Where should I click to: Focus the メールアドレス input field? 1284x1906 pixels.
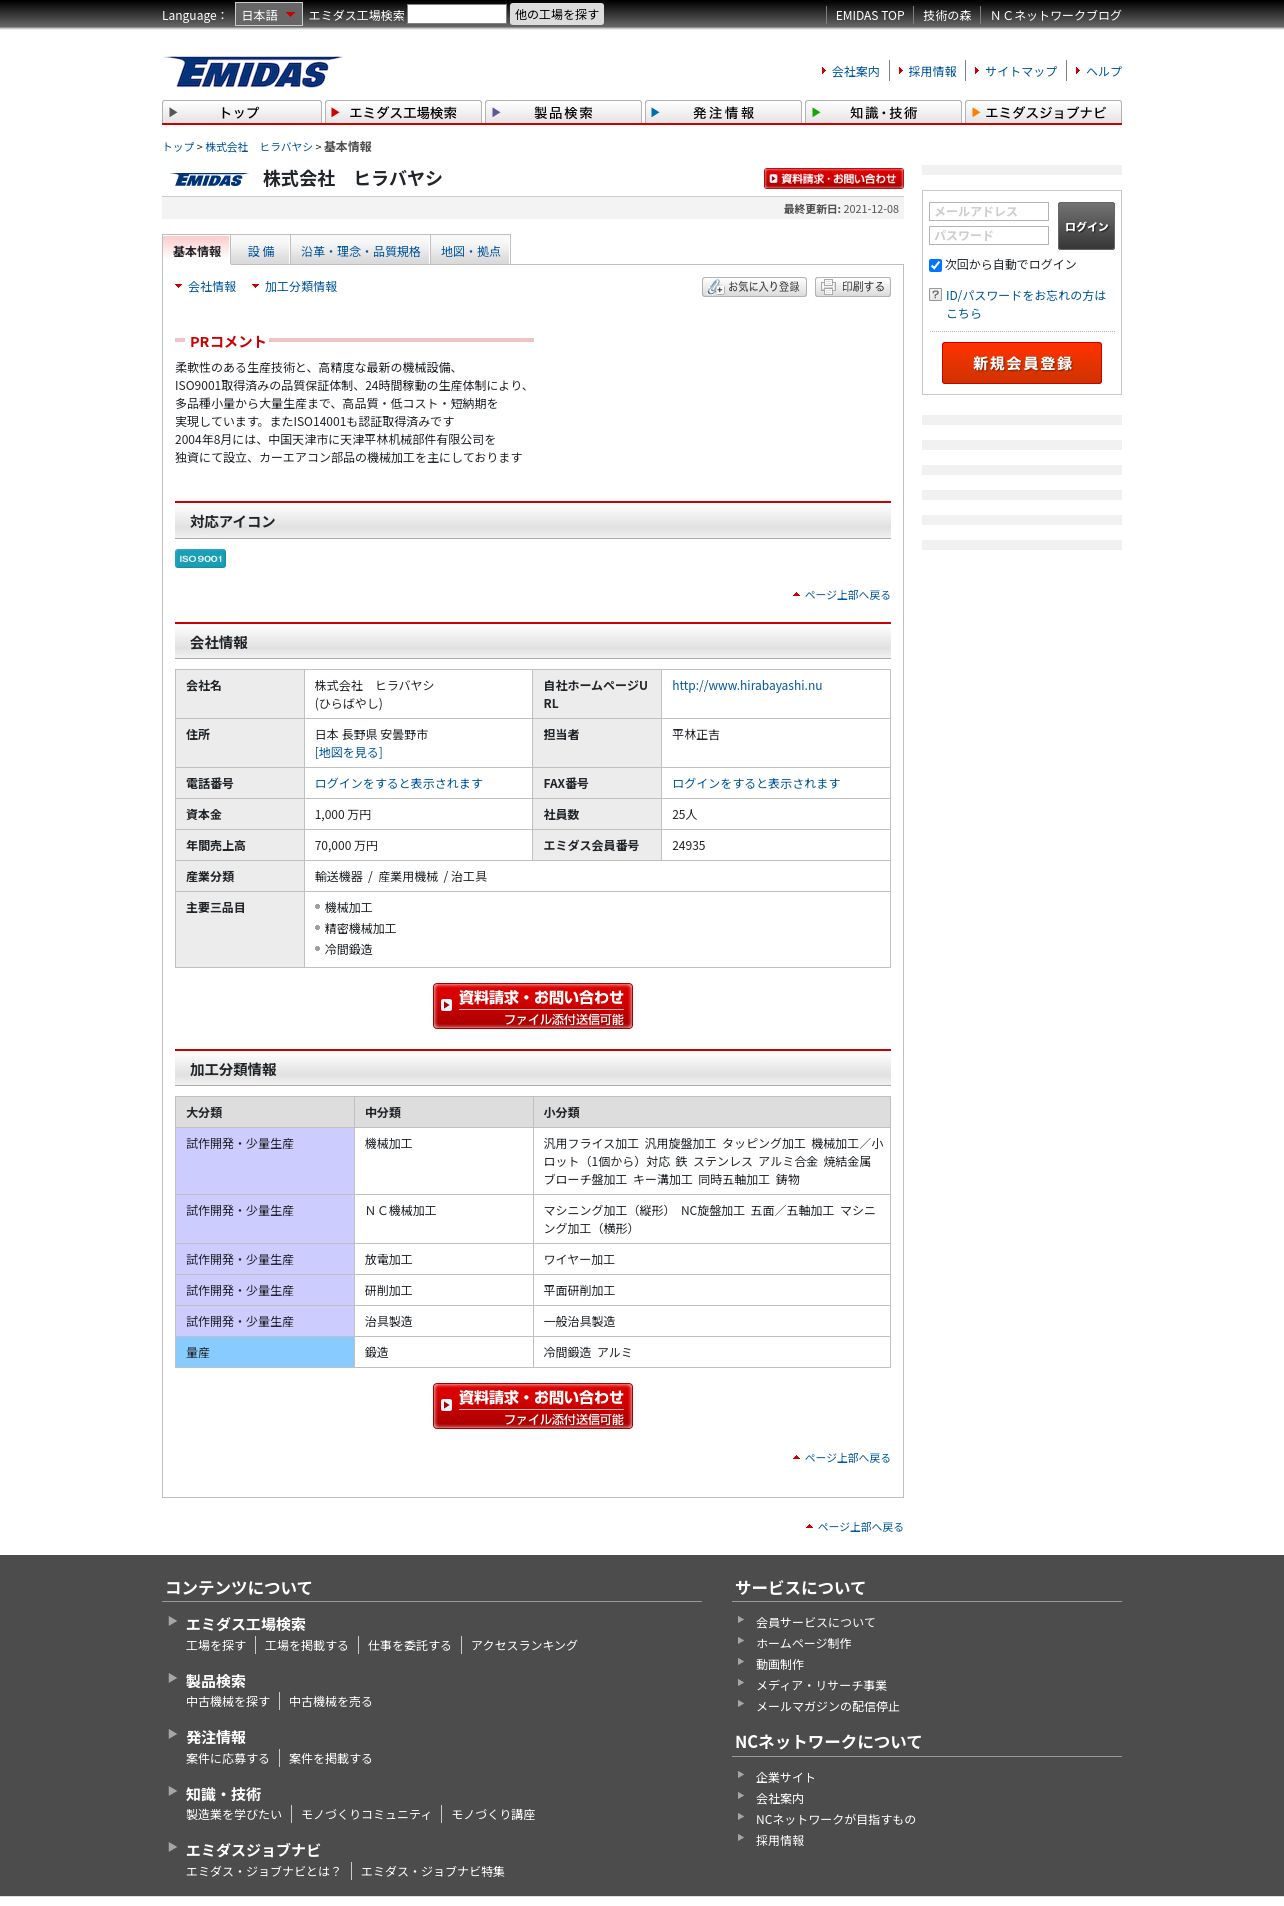point(989,211)
